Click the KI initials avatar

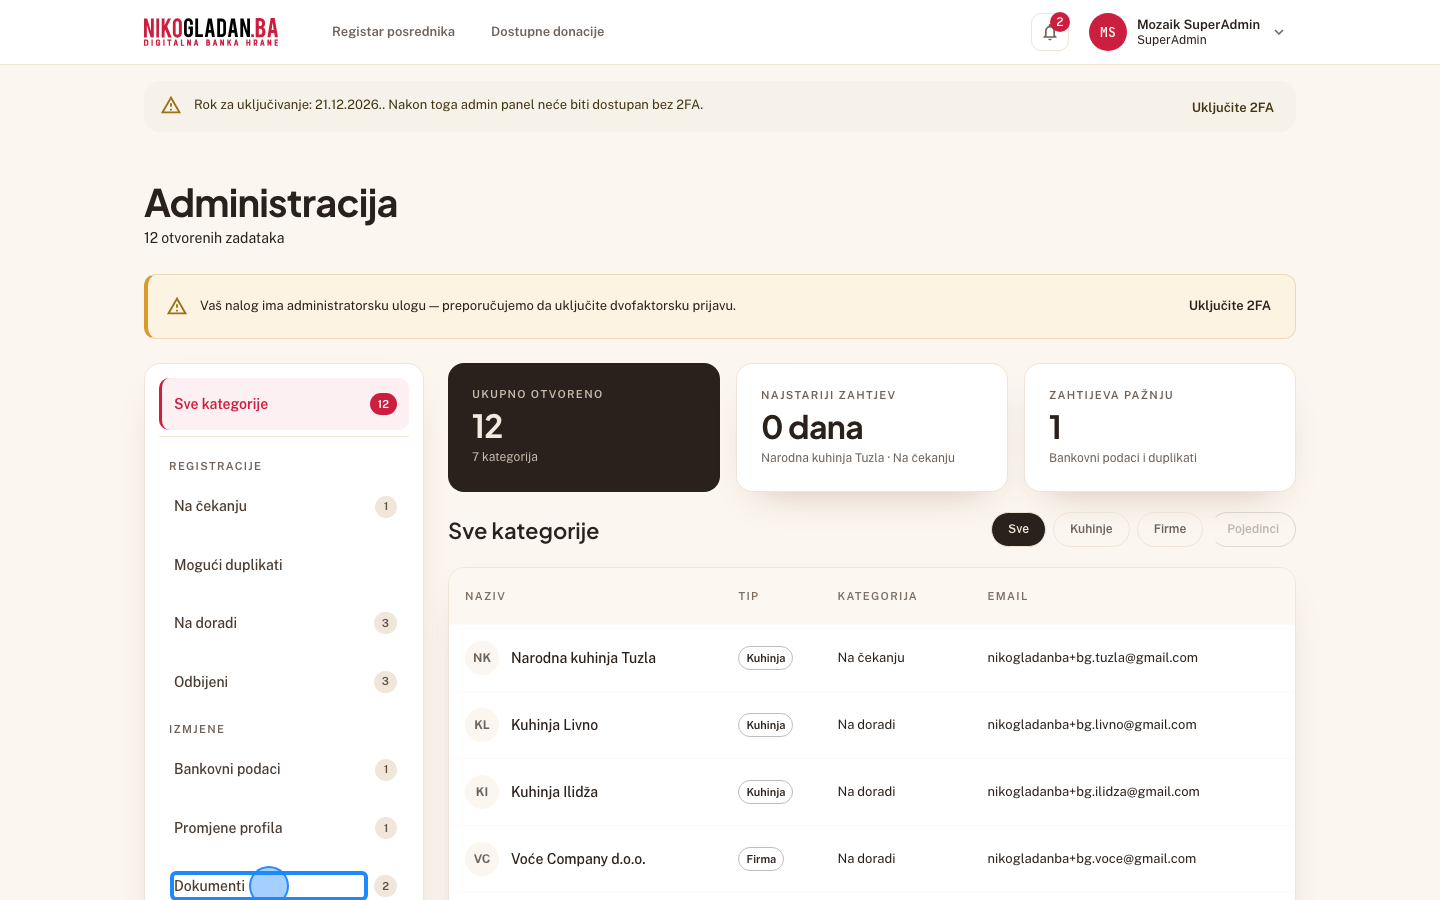tap(482, 792)
